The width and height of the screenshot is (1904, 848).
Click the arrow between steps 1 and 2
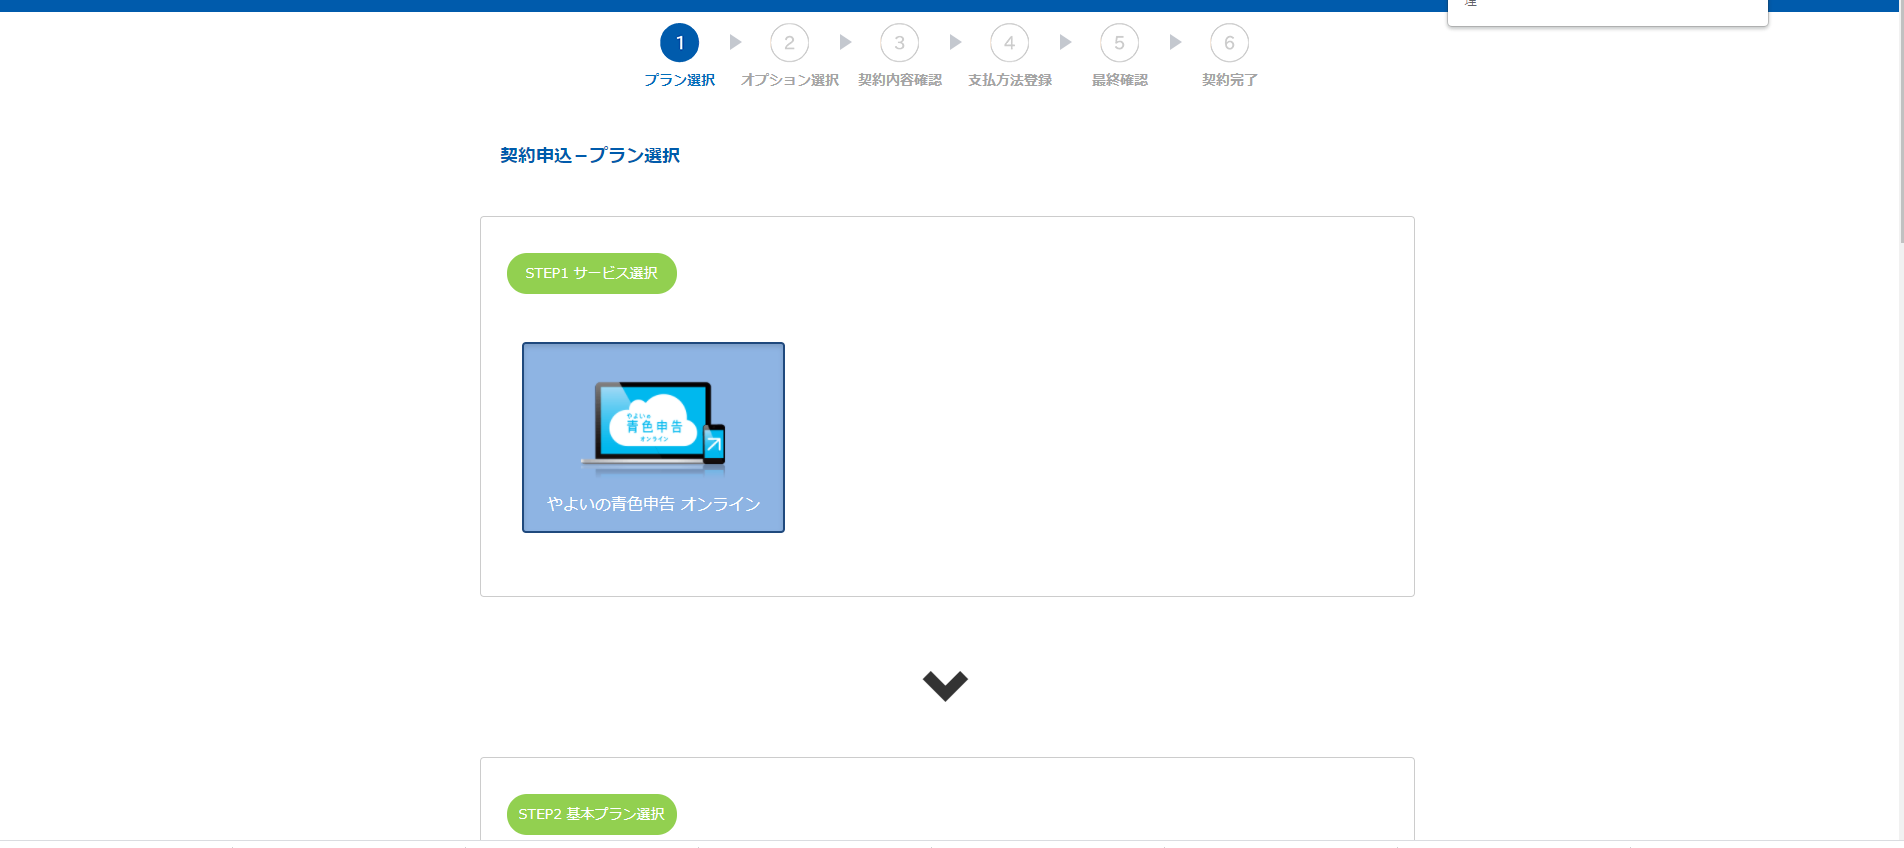(x=735, y=42)
